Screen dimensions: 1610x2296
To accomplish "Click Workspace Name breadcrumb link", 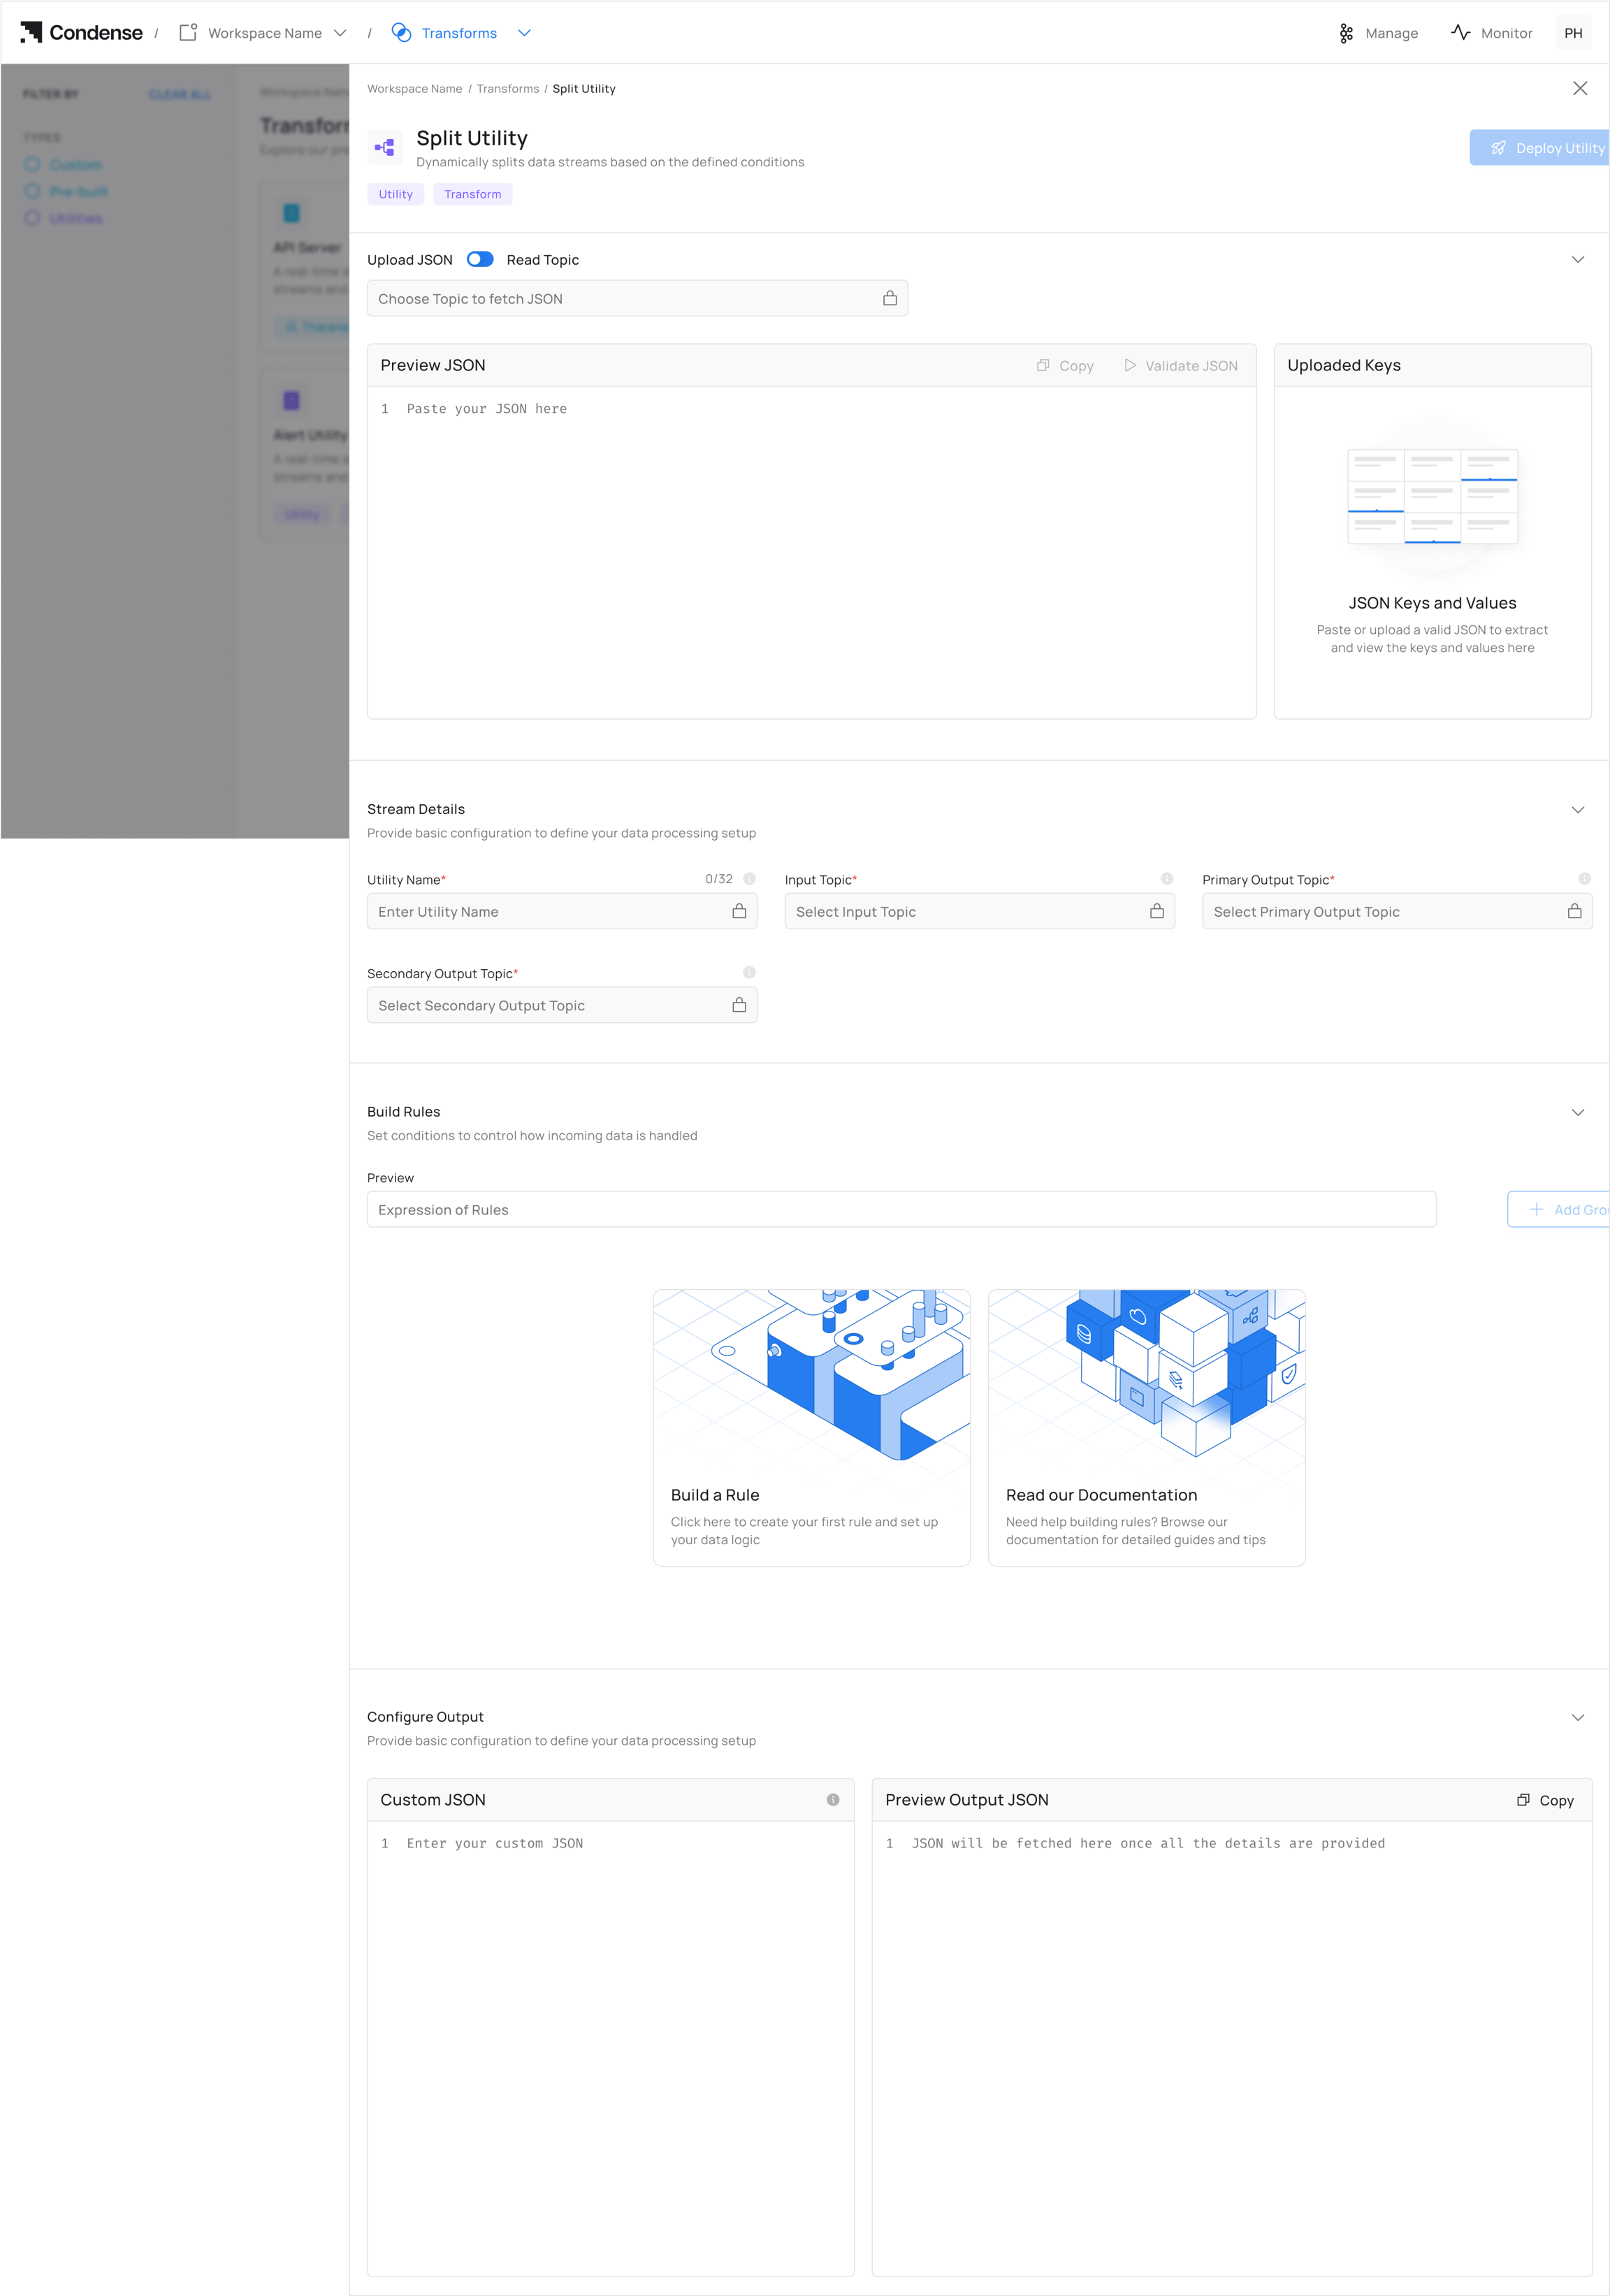I will [x=414, y=89].
